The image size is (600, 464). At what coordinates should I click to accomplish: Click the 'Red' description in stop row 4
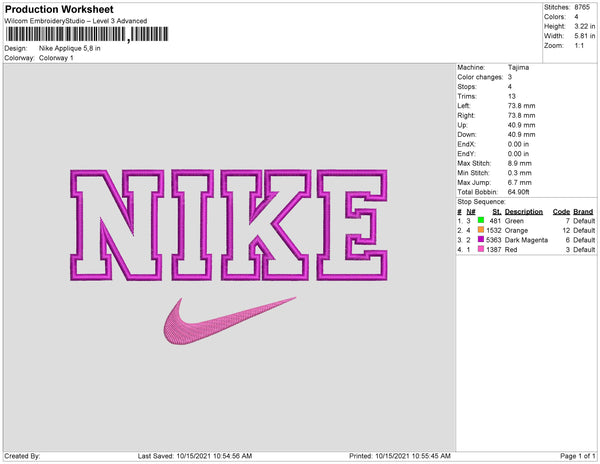[511, 249]
